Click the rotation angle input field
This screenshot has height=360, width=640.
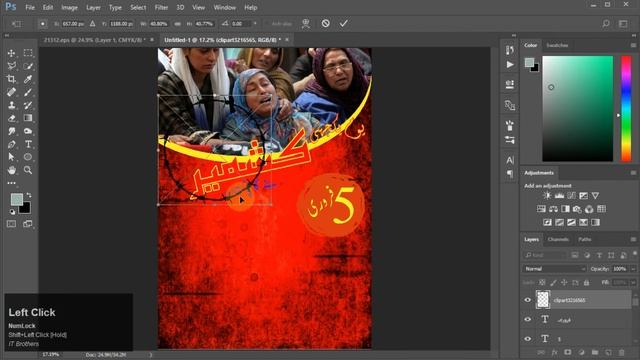click(241, 24)
